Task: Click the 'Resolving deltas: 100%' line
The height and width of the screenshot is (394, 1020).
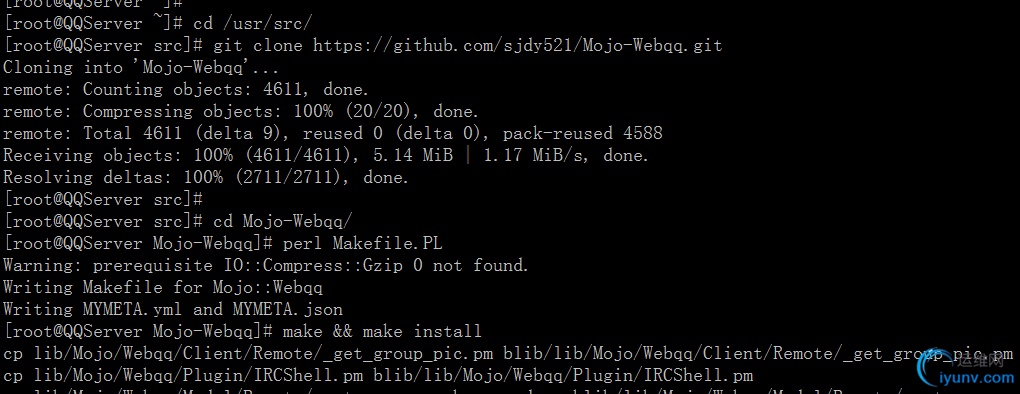Action: pos(206,177)
